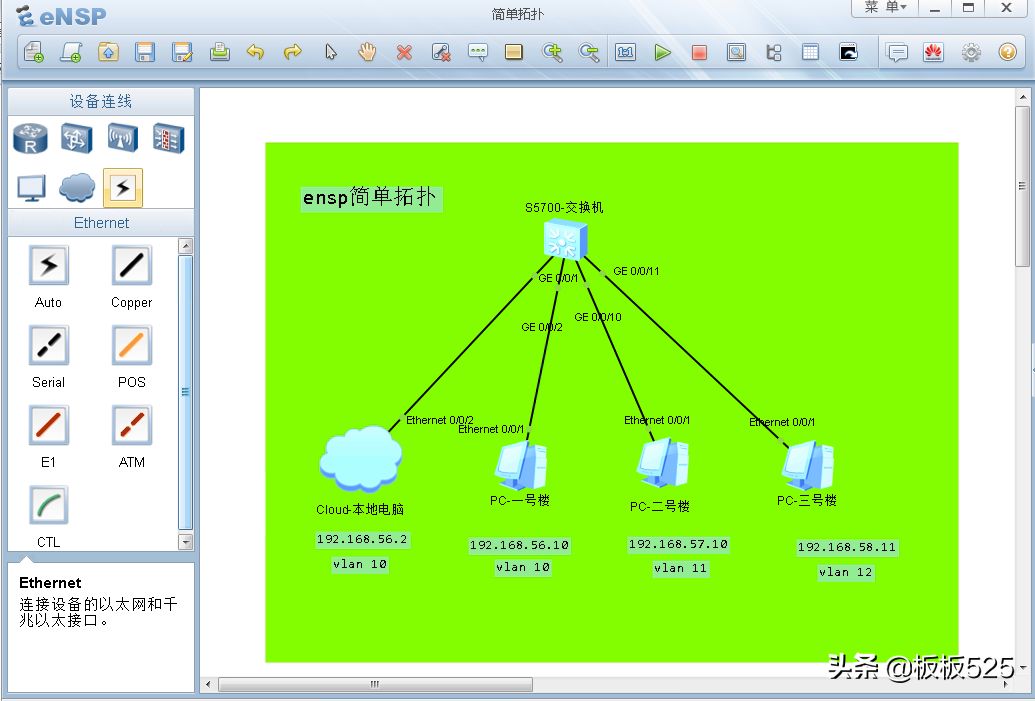Click the "vlan 10" label under Cloud-本地电脑

[x=360, y=564]
